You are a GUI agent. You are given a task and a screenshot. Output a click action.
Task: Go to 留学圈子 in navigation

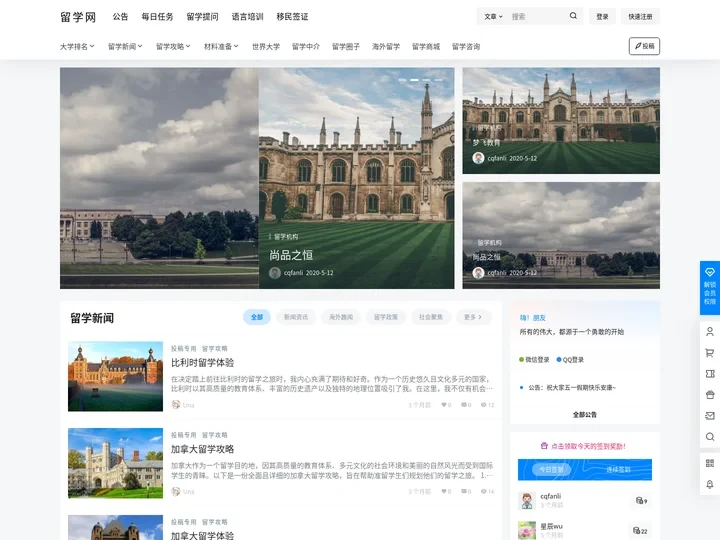pyautogui.click(x=346, y=46)
